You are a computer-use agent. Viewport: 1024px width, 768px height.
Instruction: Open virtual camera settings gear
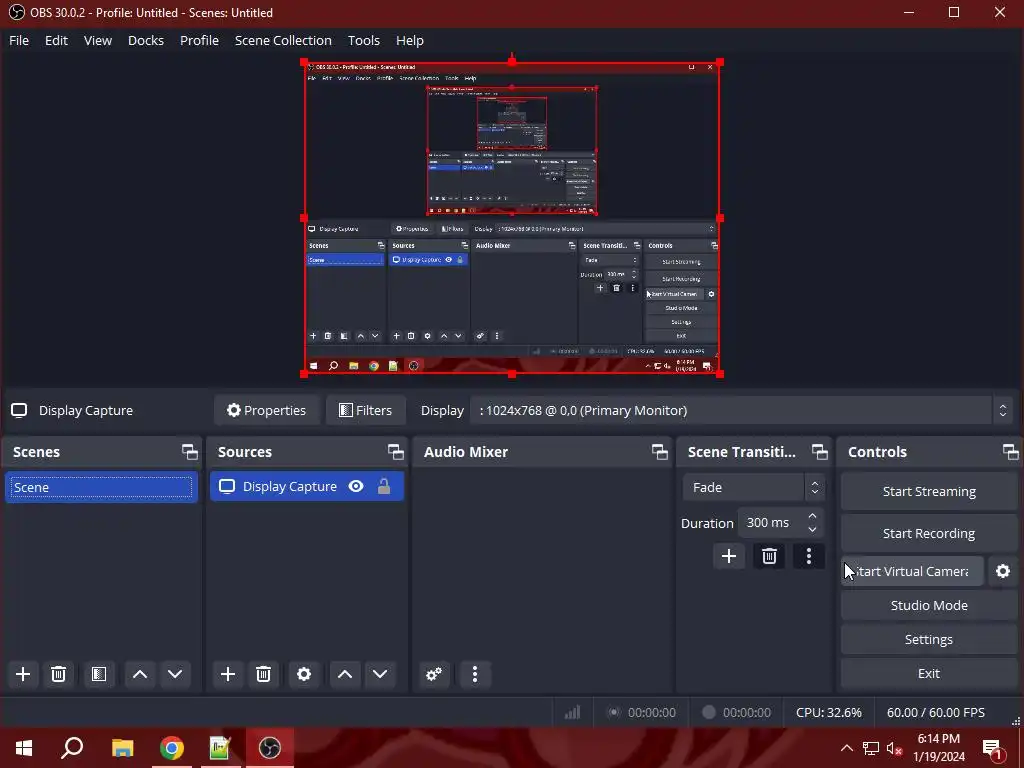coord(1002,571)
